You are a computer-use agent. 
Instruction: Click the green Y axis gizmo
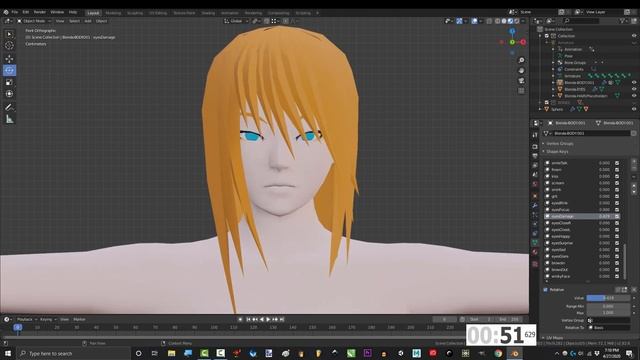512,42
